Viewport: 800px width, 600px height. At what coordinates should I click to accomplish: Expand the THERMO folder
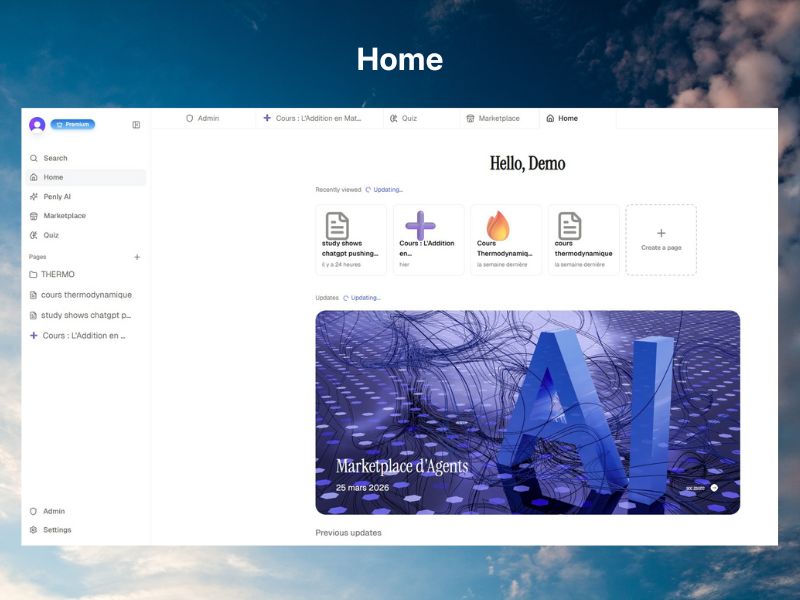57,274
